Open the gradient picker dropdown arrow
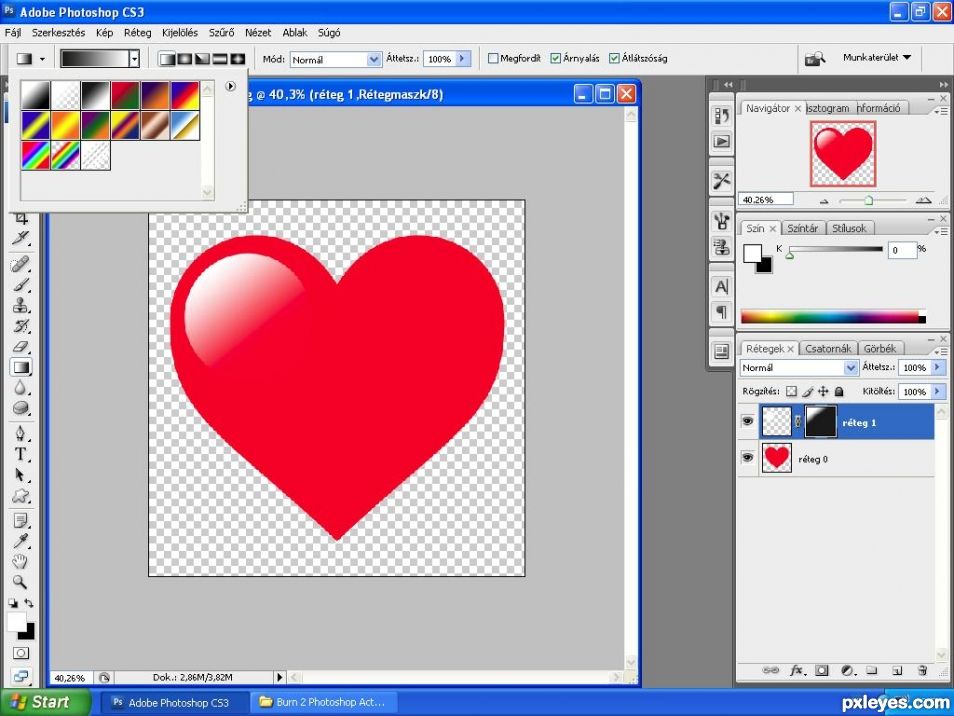Viewport: 954px width, 716px height. tap(134, 58)
